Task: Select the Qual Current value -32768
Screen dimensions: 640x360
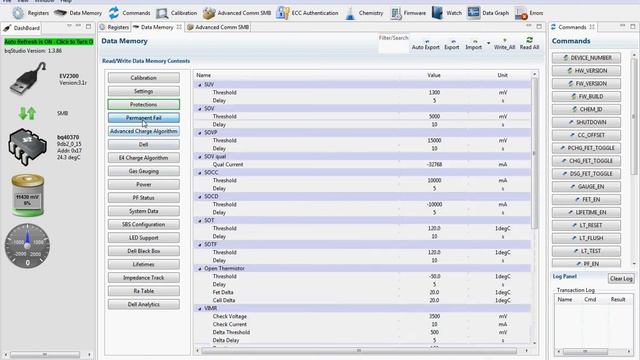Action: pyautogui.click(x=434, y=164)
